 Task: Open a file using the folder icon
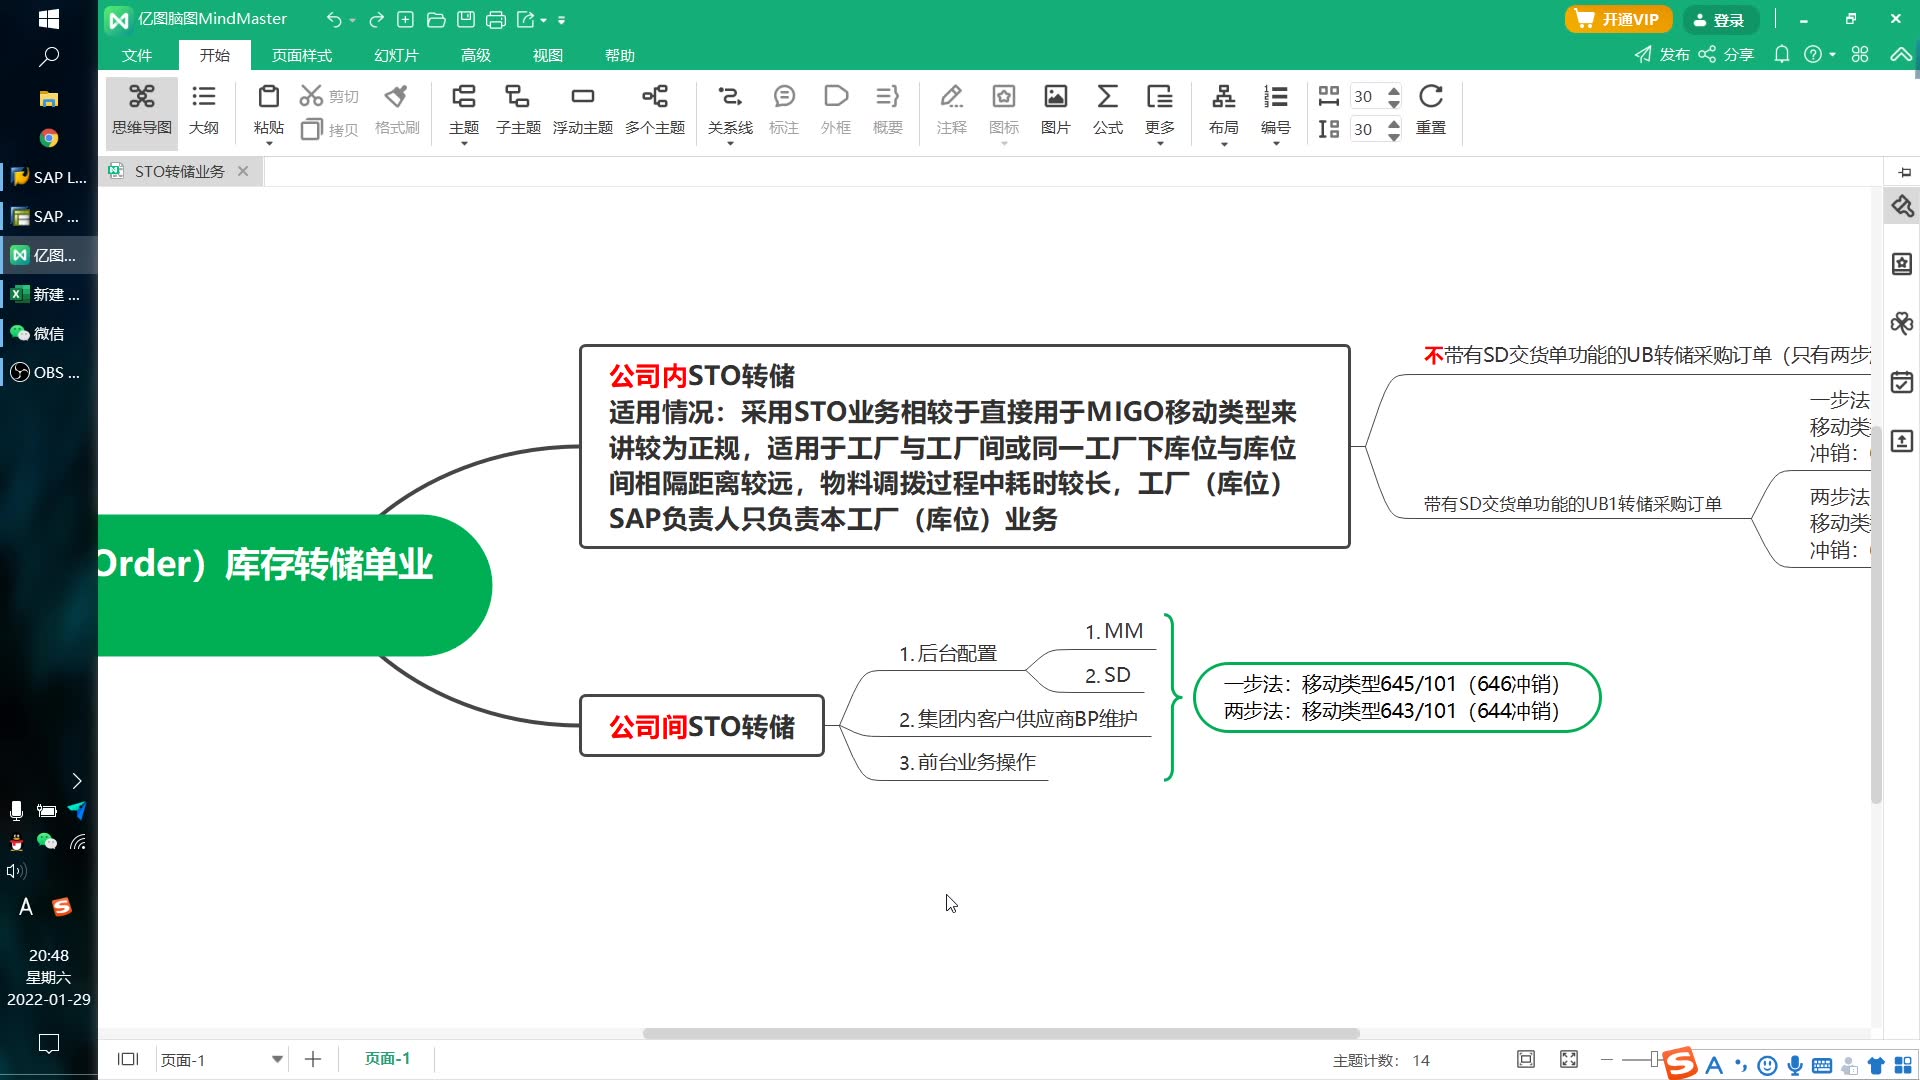(x=435, y=20)
